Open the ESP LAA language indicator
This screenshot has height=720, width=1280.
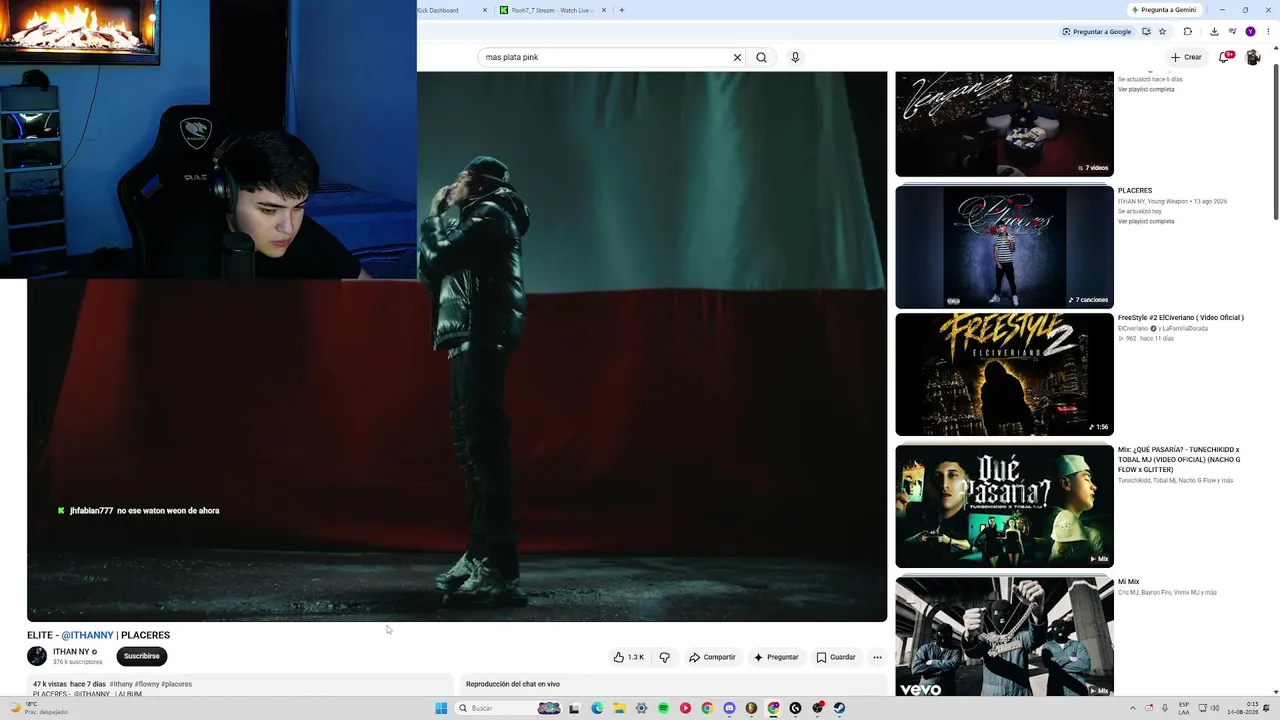point(1184,708)
